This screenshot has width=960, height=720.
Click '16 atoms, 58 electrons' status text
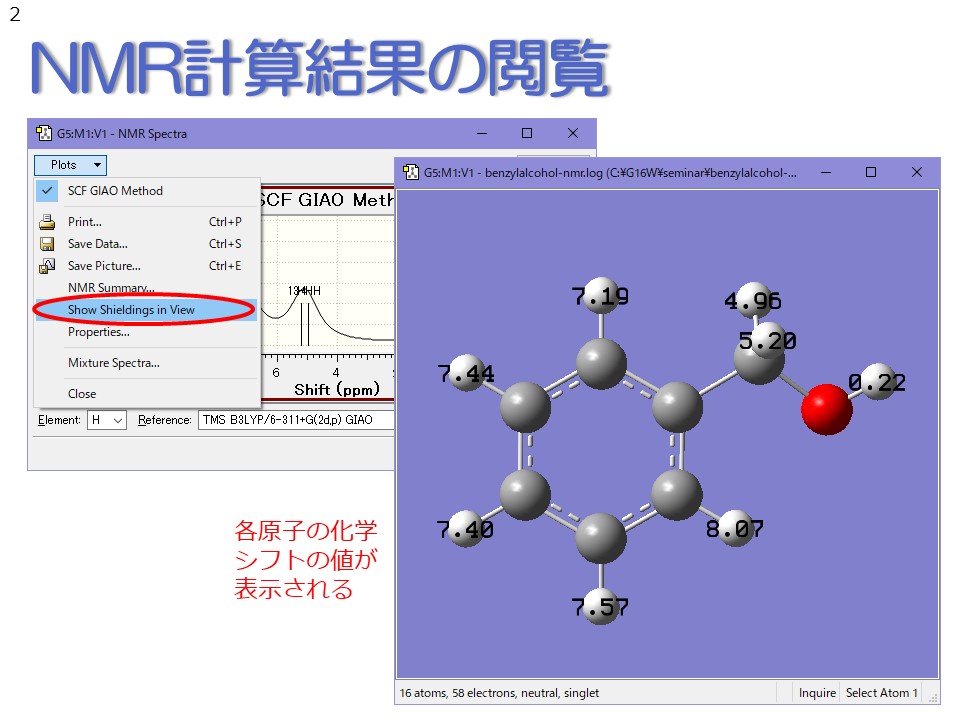pyautogui.click(x=499, y=693)
